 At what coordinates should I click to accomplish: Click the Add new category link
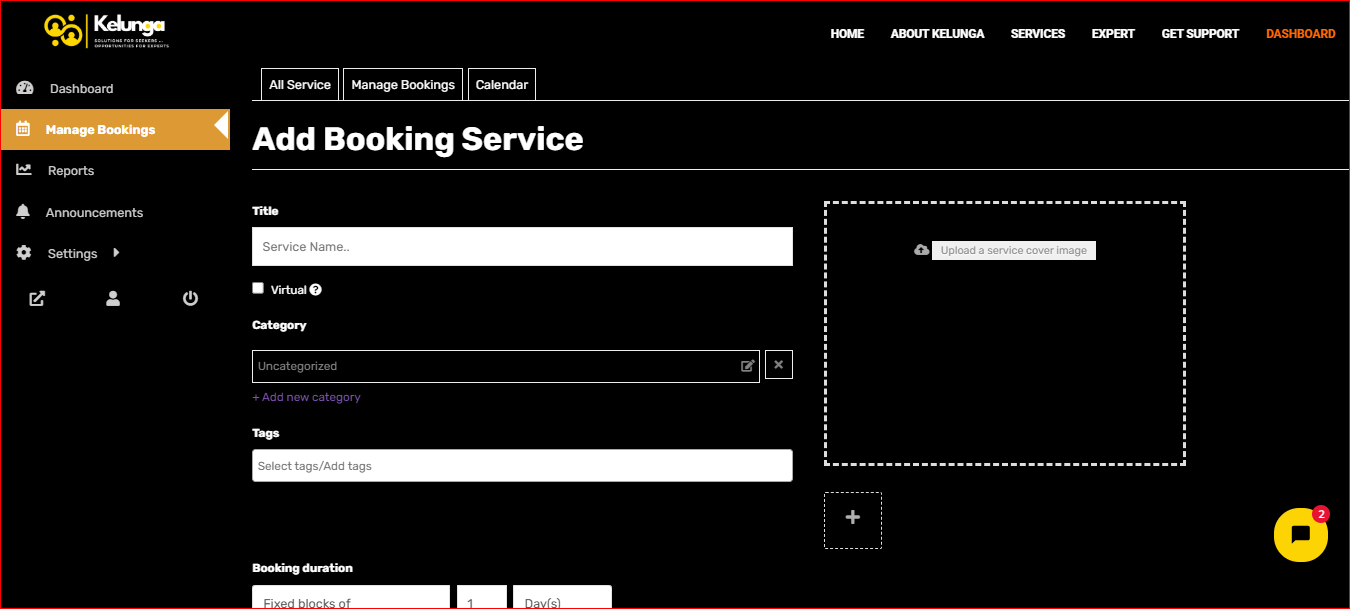[306, 397]
